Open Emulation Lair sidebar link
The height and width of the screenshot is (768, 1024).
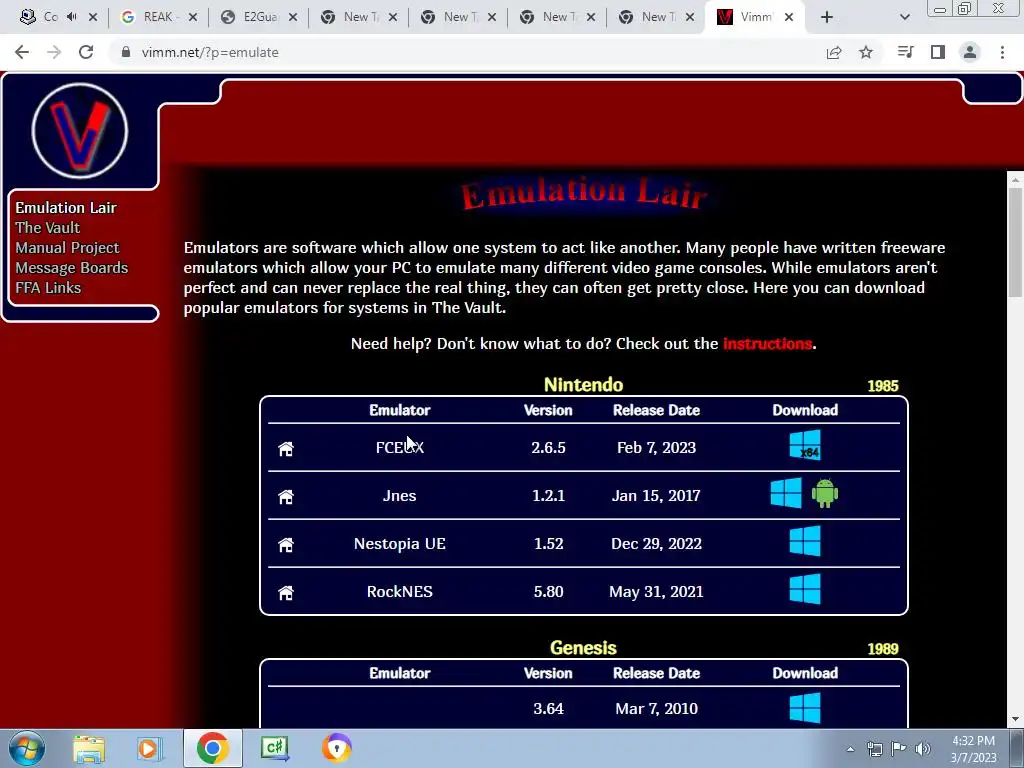click(66, 208)
